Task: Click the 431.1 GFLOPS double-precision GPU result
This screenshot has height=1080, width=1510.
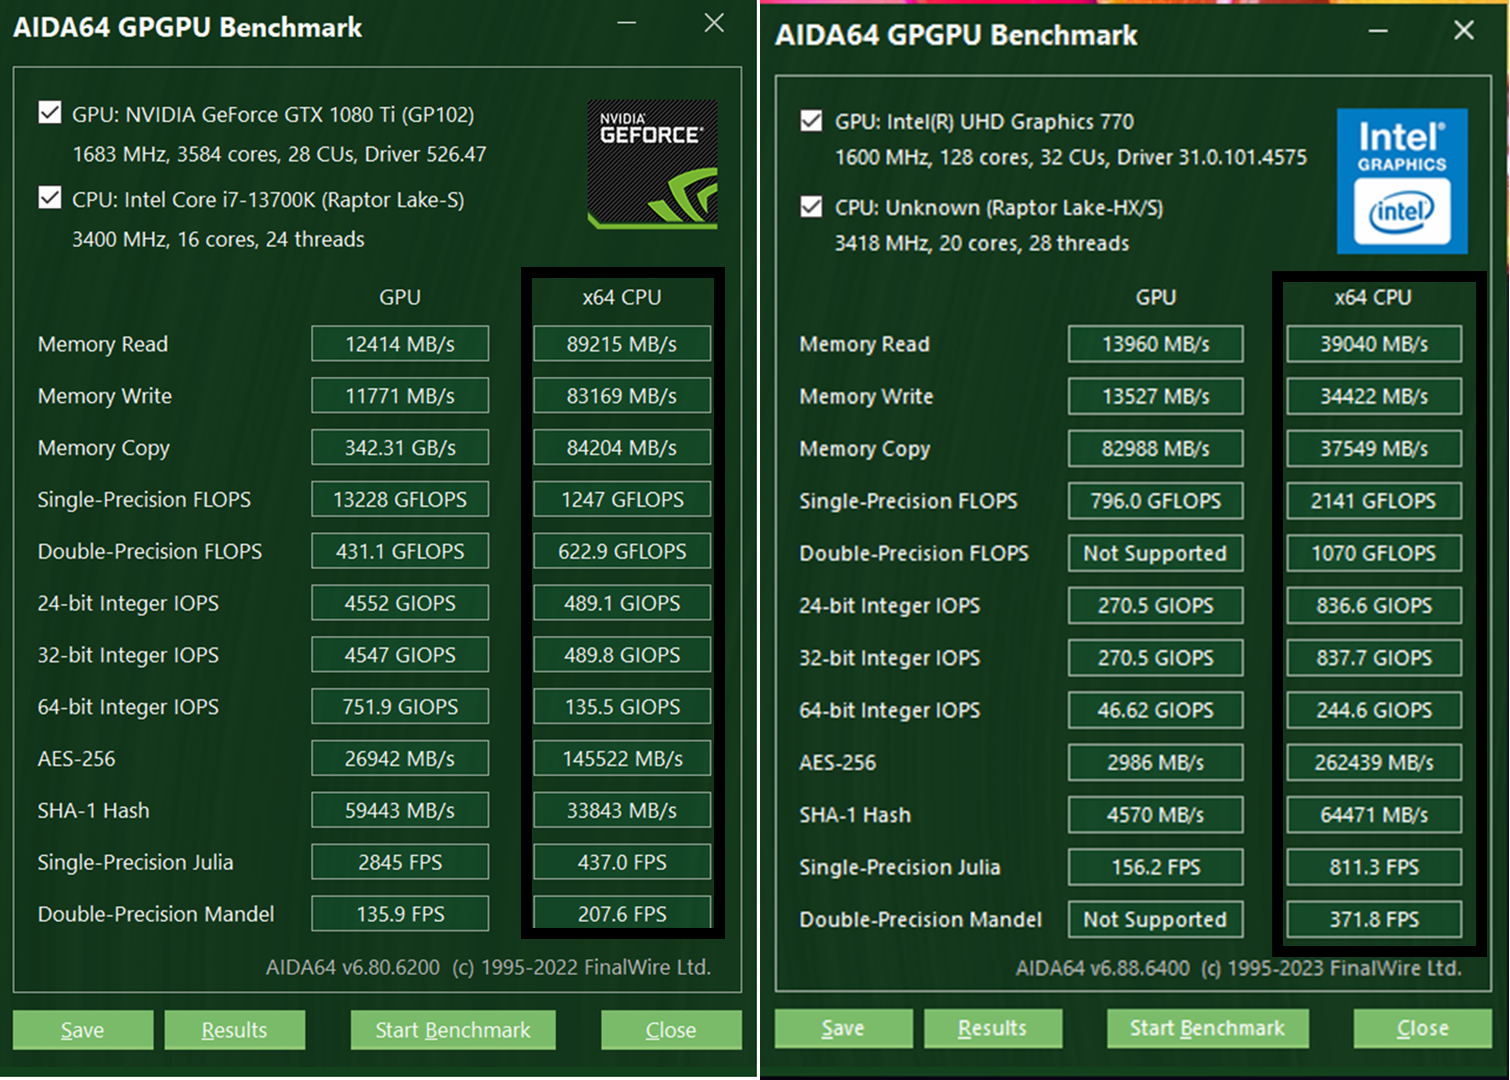Action: pos(400,551)
